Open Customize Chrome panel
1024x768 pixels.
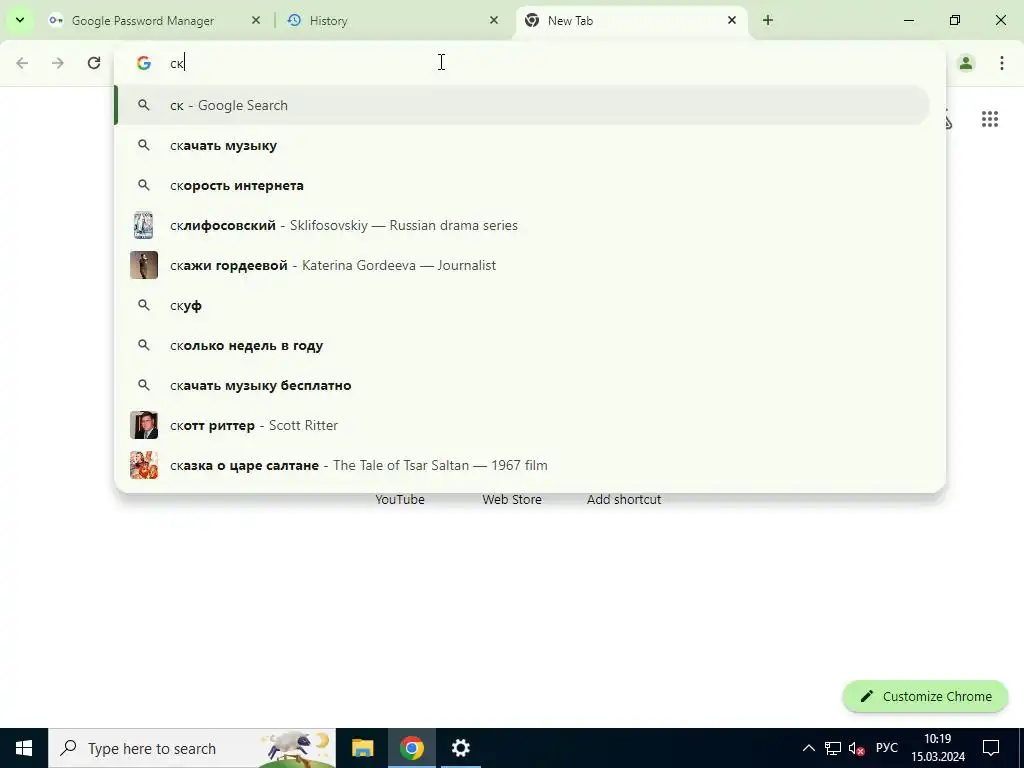coord(925,696)
